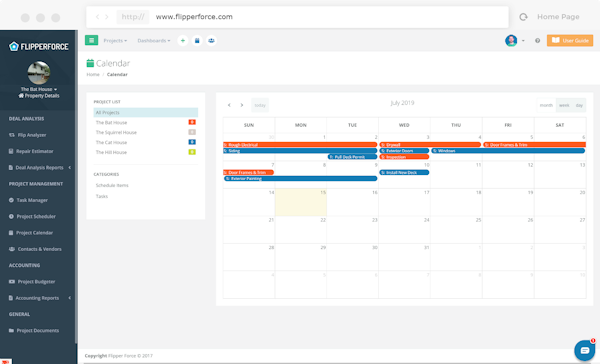This screenshot has height=364, width=600.
Task: Open the contacts group icon in toolbar
Action: click(x=211, y=41)
